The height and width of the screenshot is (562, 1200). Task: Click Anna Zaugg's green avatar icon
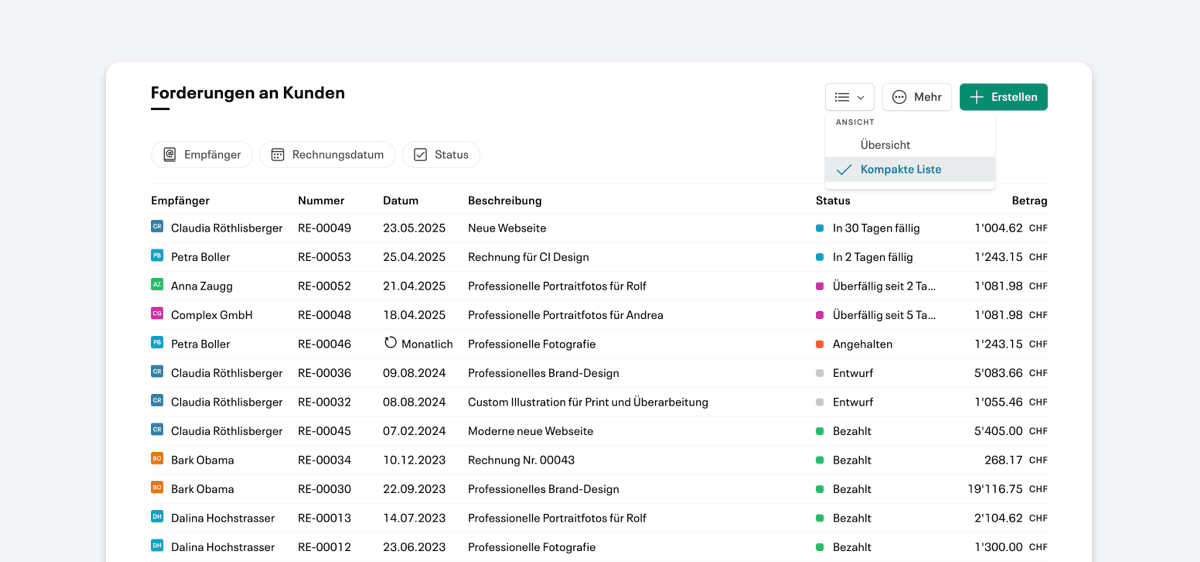pyautogui.click(x=157, y=286)
